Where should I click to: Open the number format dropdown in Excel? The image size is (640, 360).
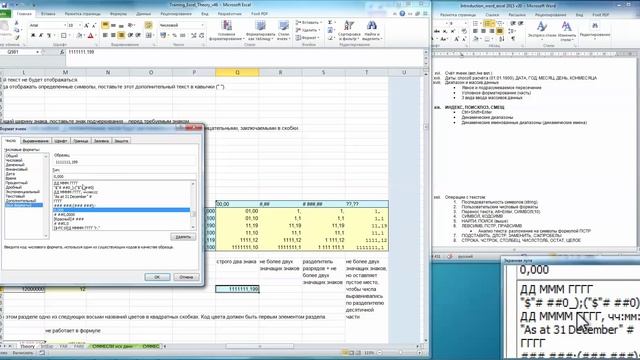(202, 25)
